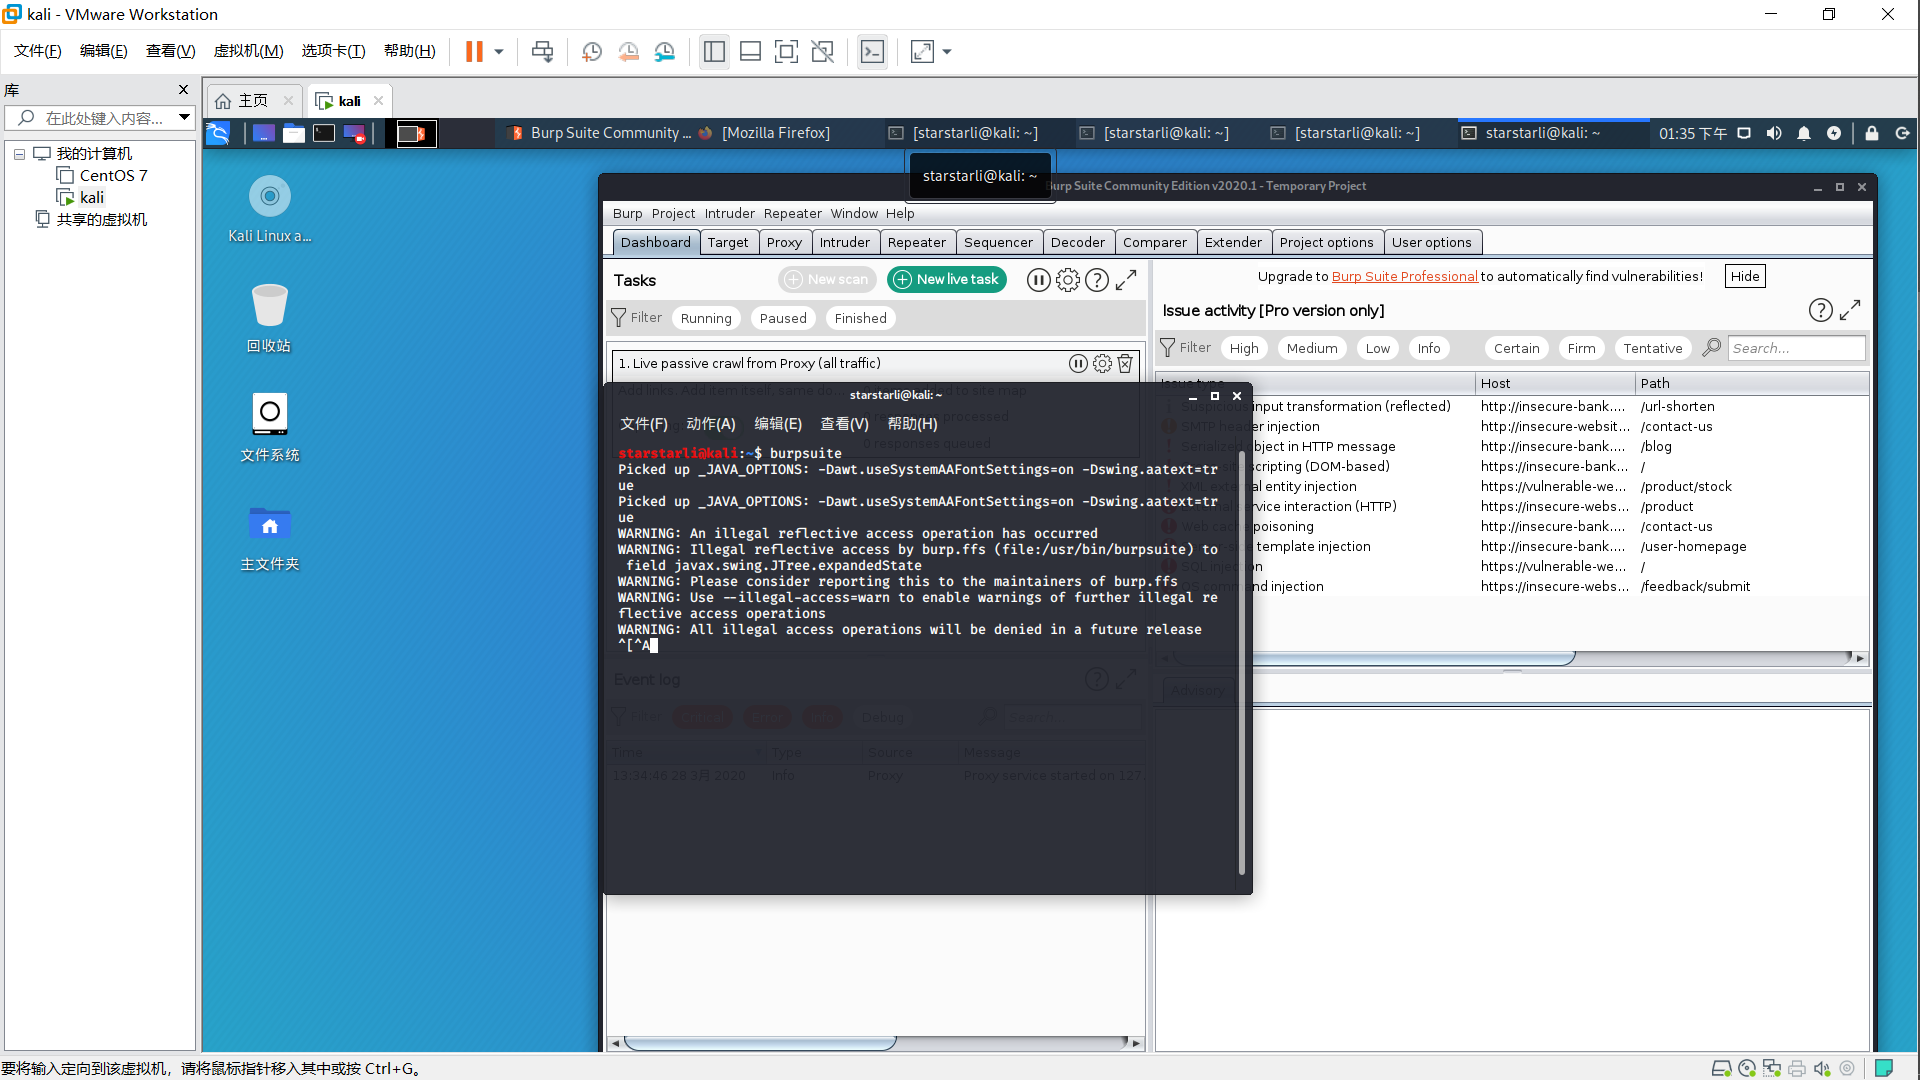Send Ctrl+Alt+Del to the VM
Screen dimensions: 1920x1080
pyautogui.click(x=542, y=52)
